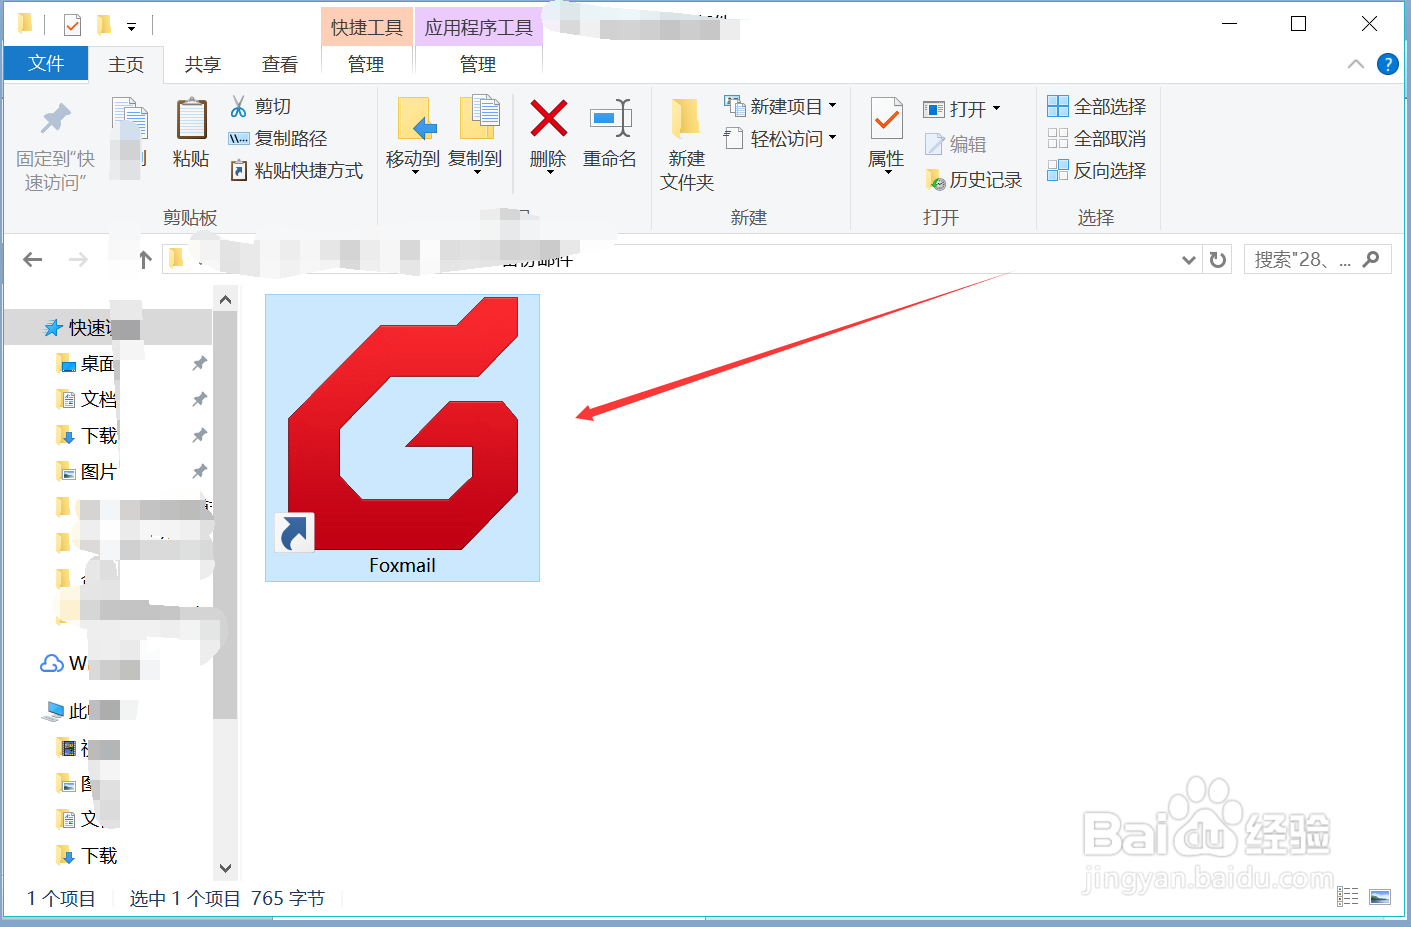
Task: Select all items with 全部选择
Action: (1097, 106)
